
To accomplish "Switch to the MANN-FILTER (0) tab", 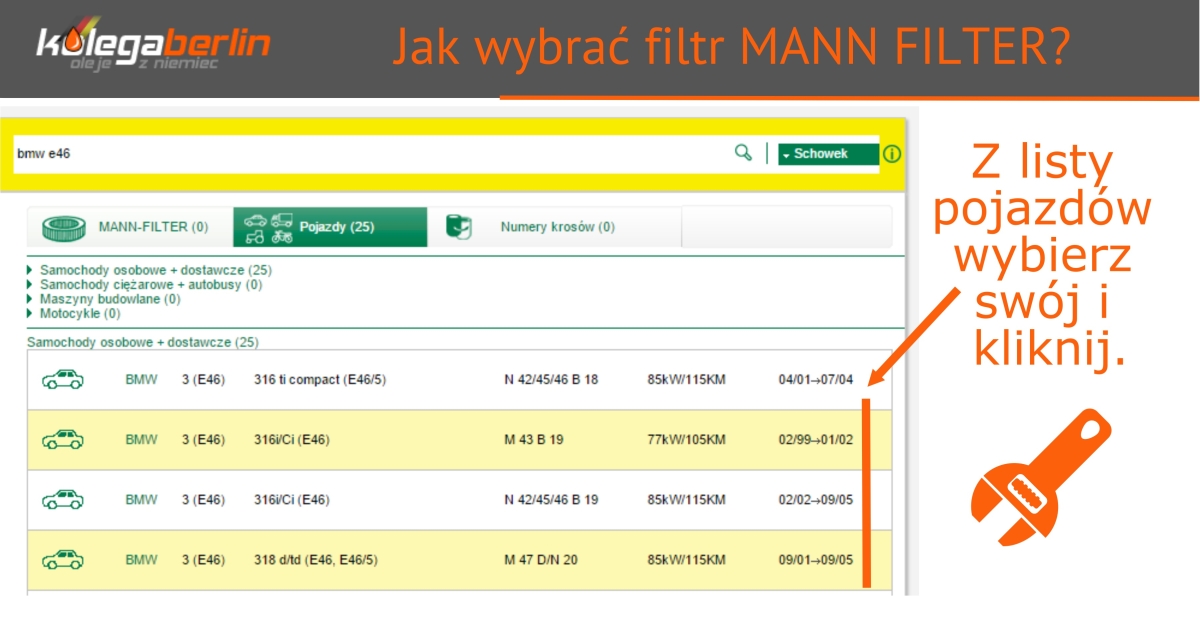I will pyautogui.click(x=131, y=227).
